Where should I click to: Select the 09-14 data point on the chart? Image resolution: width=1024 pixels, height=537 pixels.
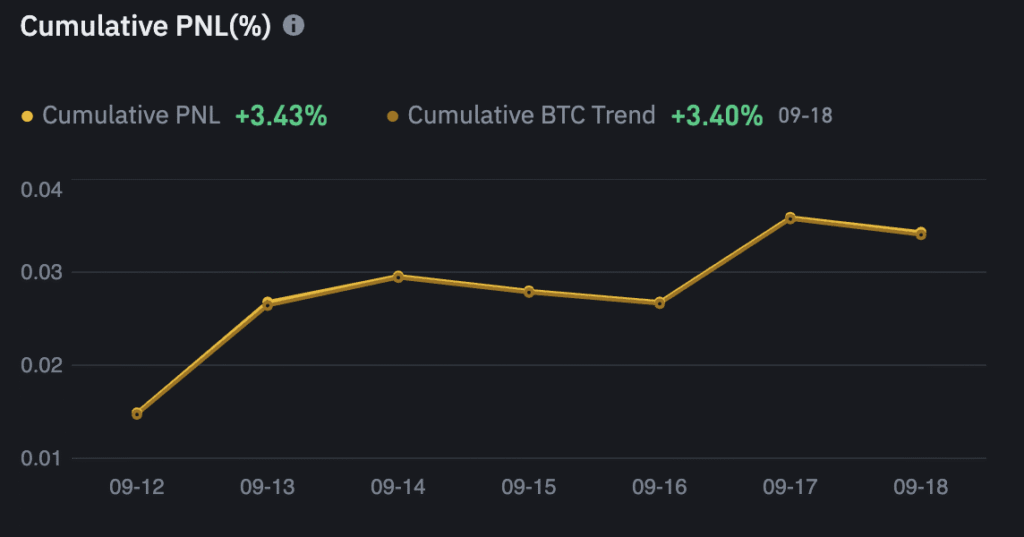(x=398, y=277)
